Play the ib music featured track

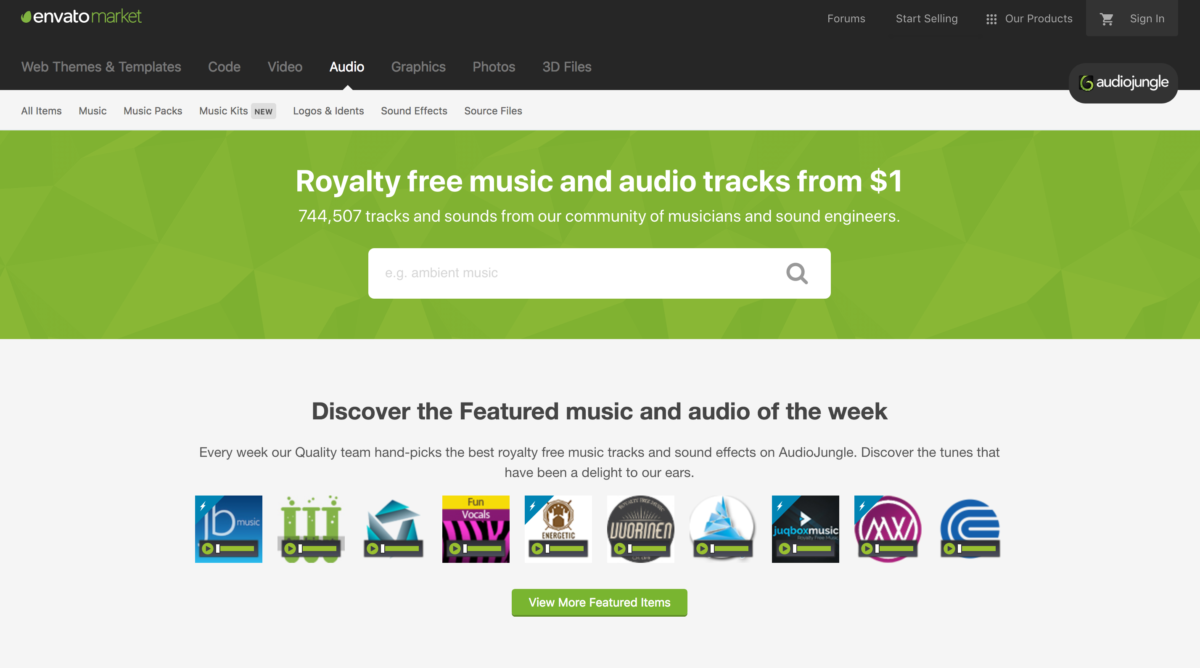click(x=207, y=549)
